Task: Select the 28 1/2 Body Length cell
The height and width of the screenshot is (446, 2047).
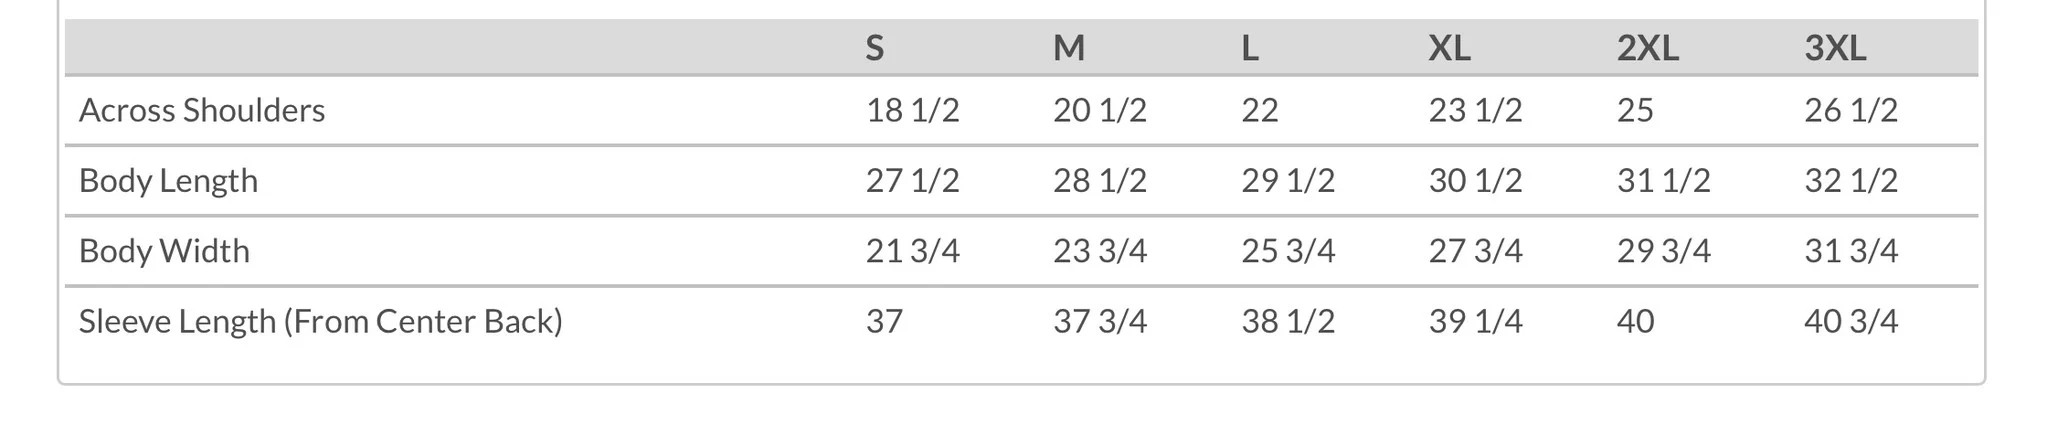Action: 1099,181
